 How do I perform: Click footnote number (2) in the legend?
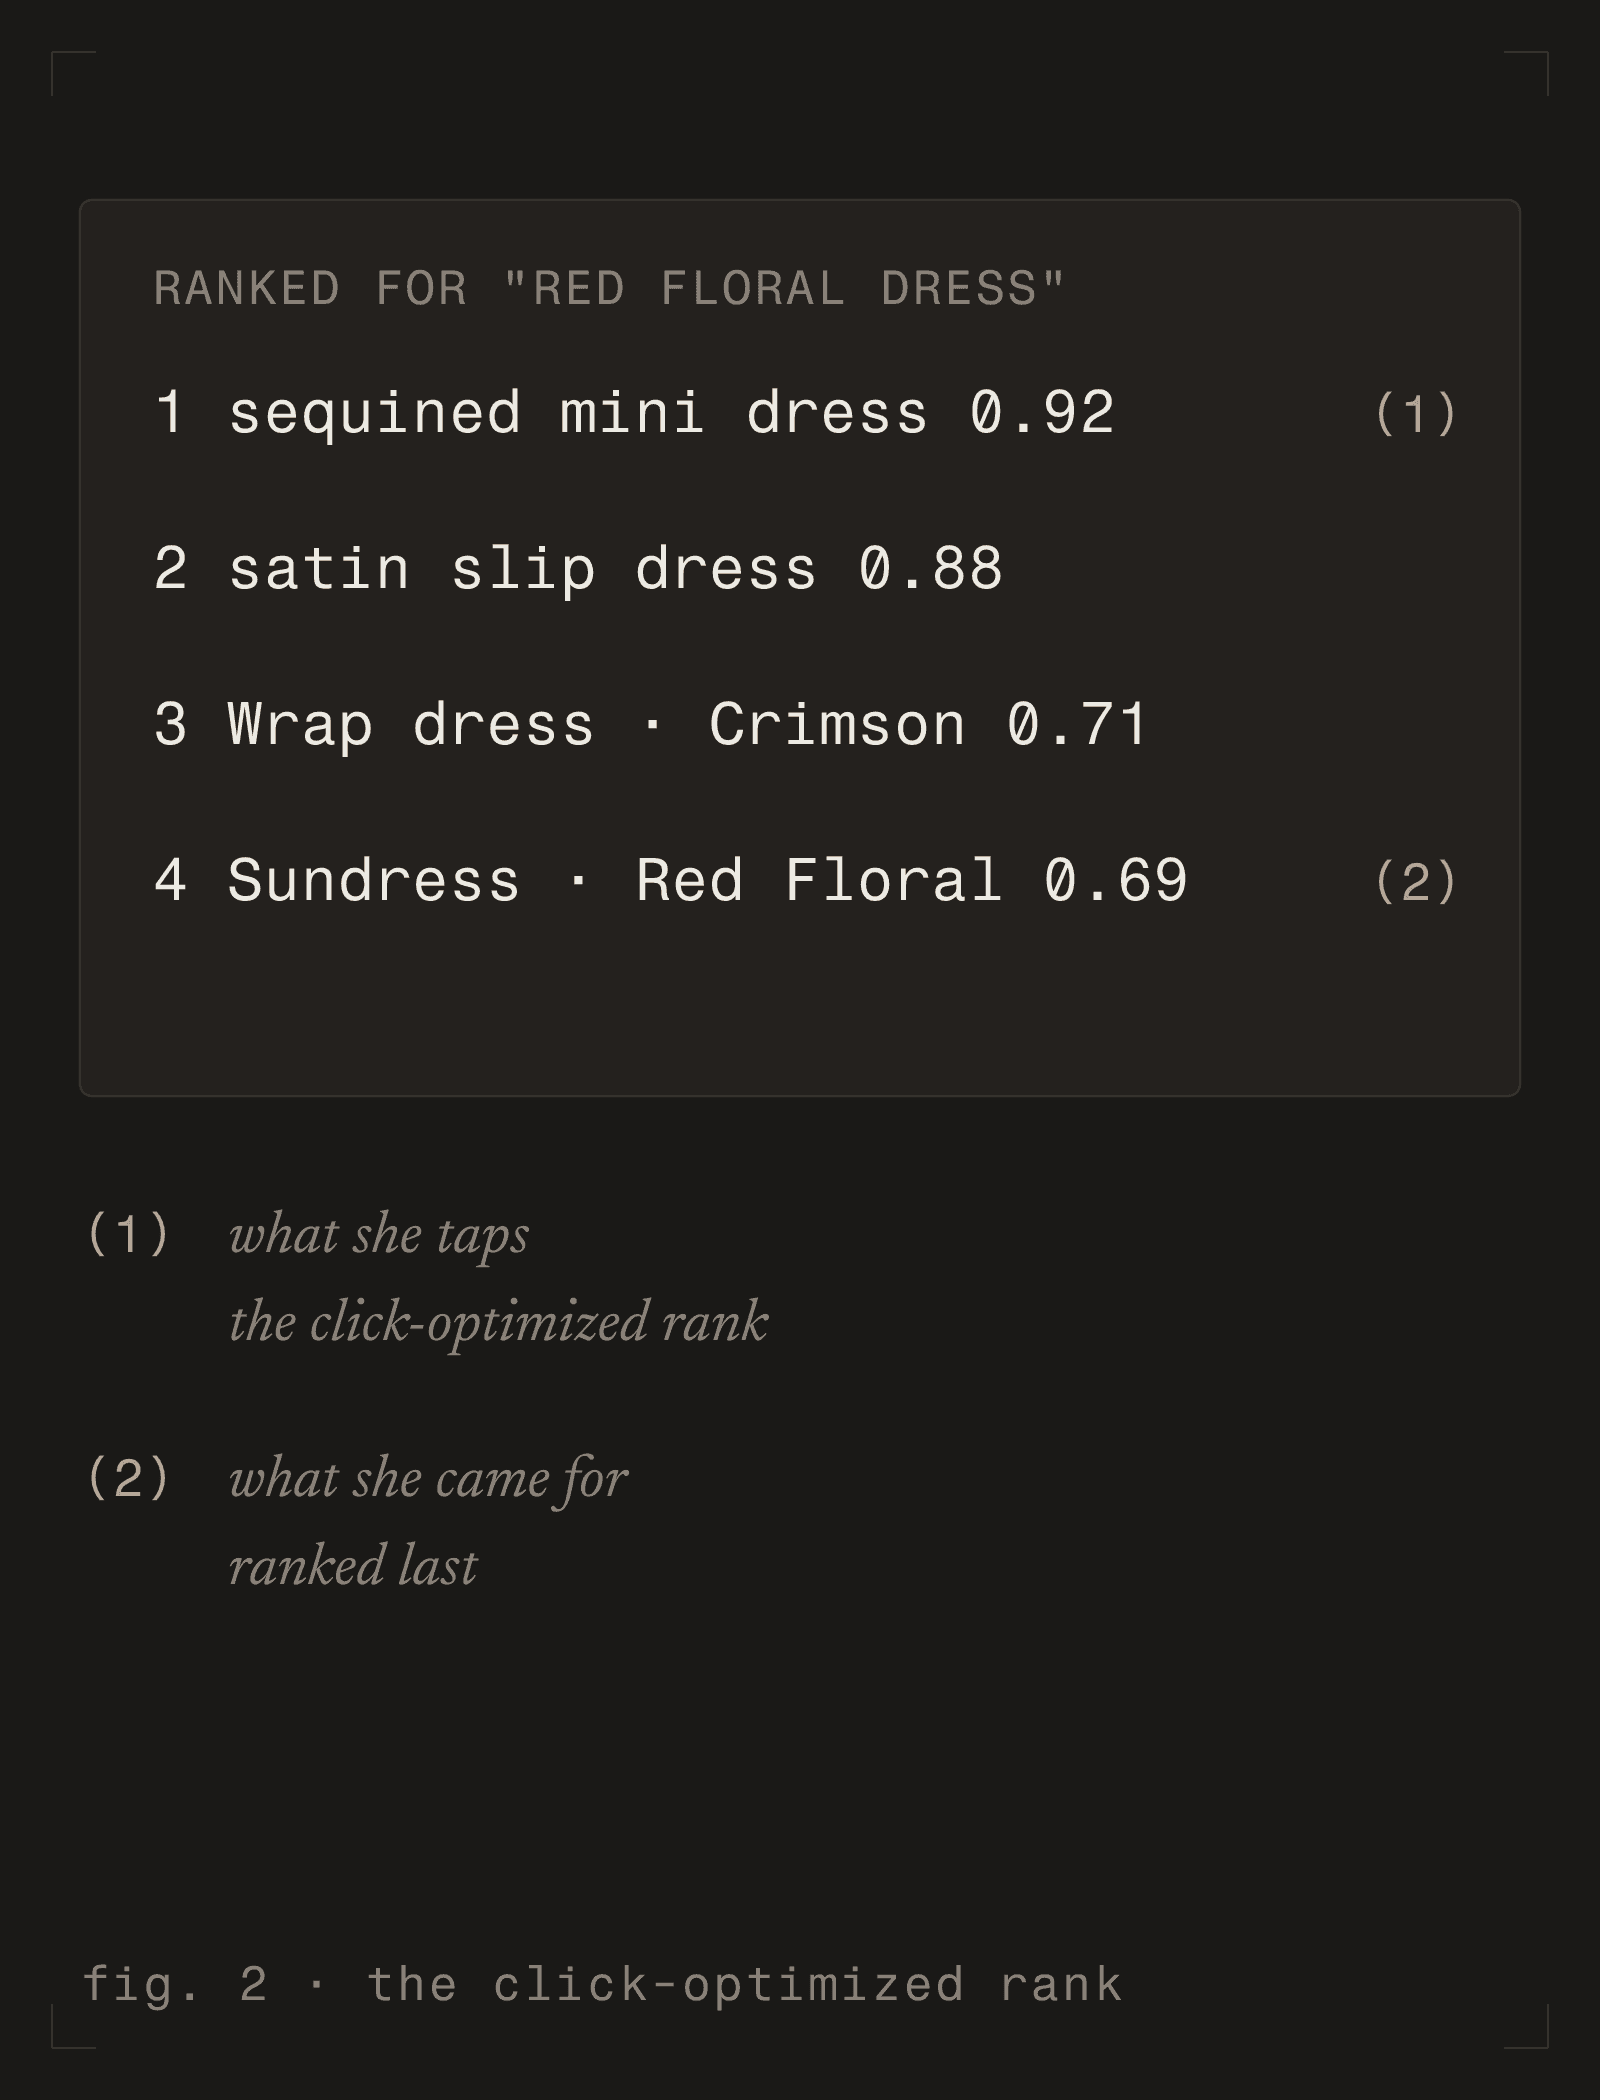coord(128,1478)
